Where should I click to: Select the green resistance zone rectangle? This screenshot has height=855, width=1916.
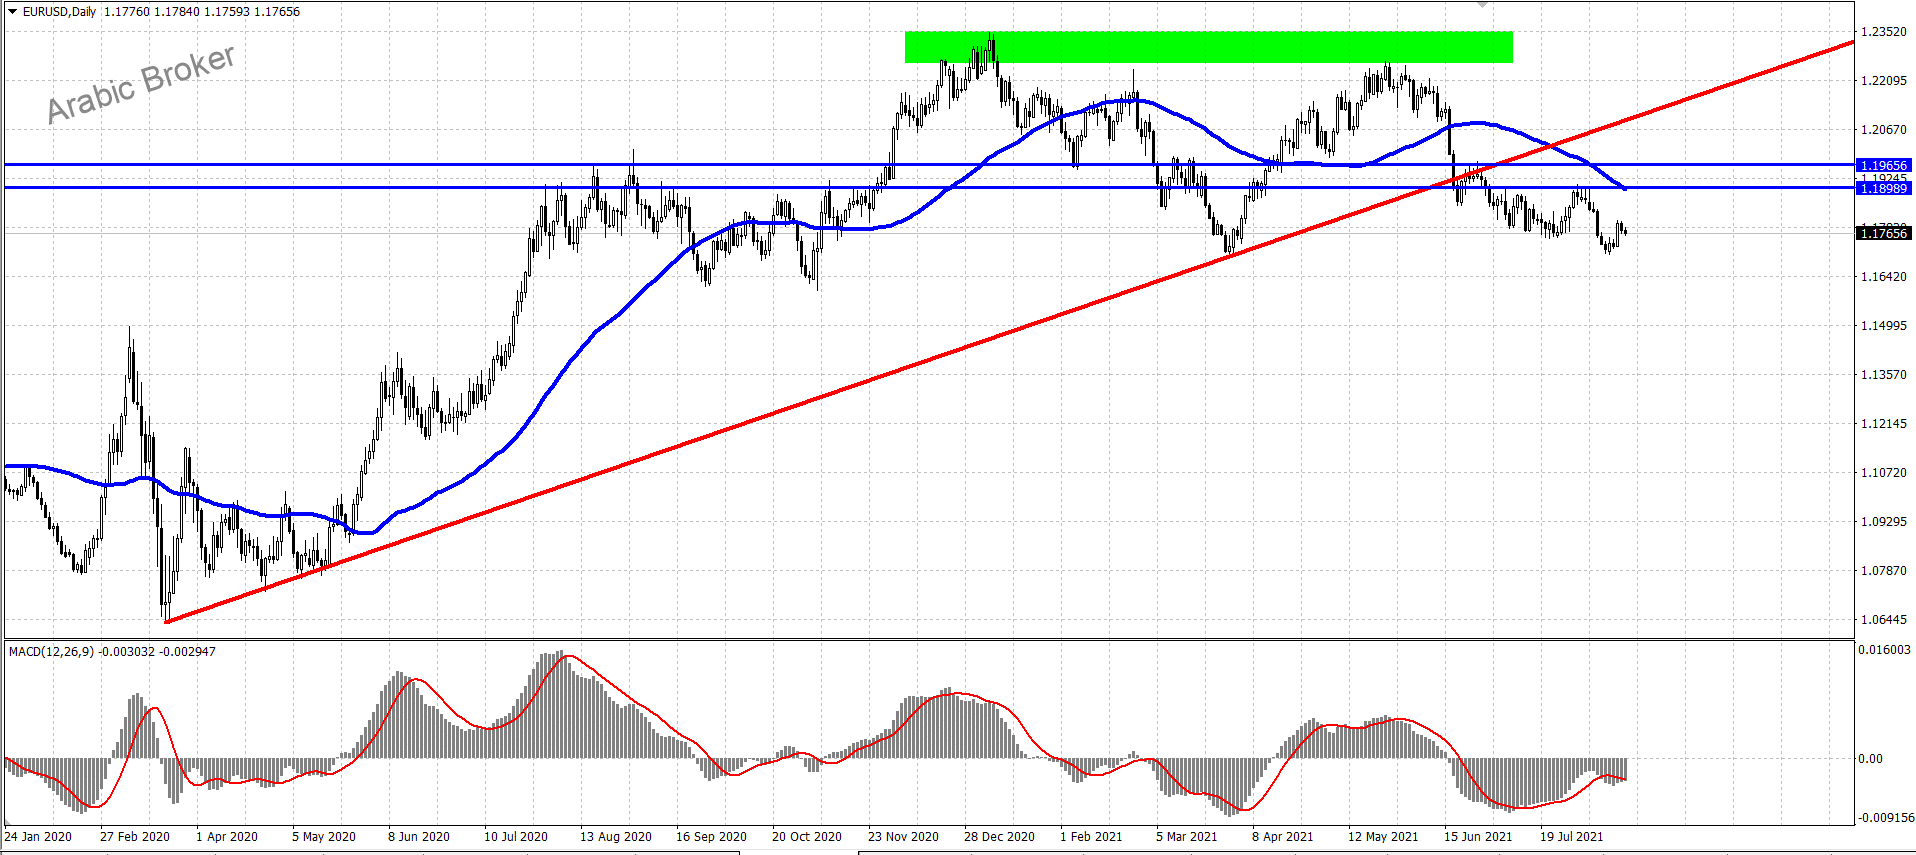point(1208,47)
